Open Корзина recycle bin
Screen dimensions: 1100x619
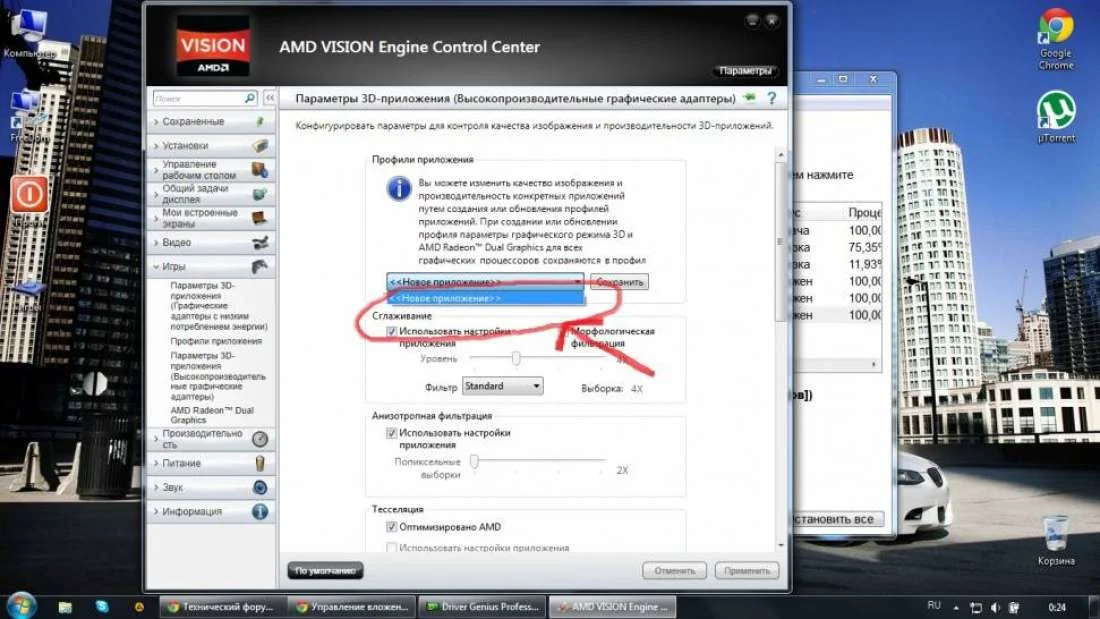[1056, 540]
